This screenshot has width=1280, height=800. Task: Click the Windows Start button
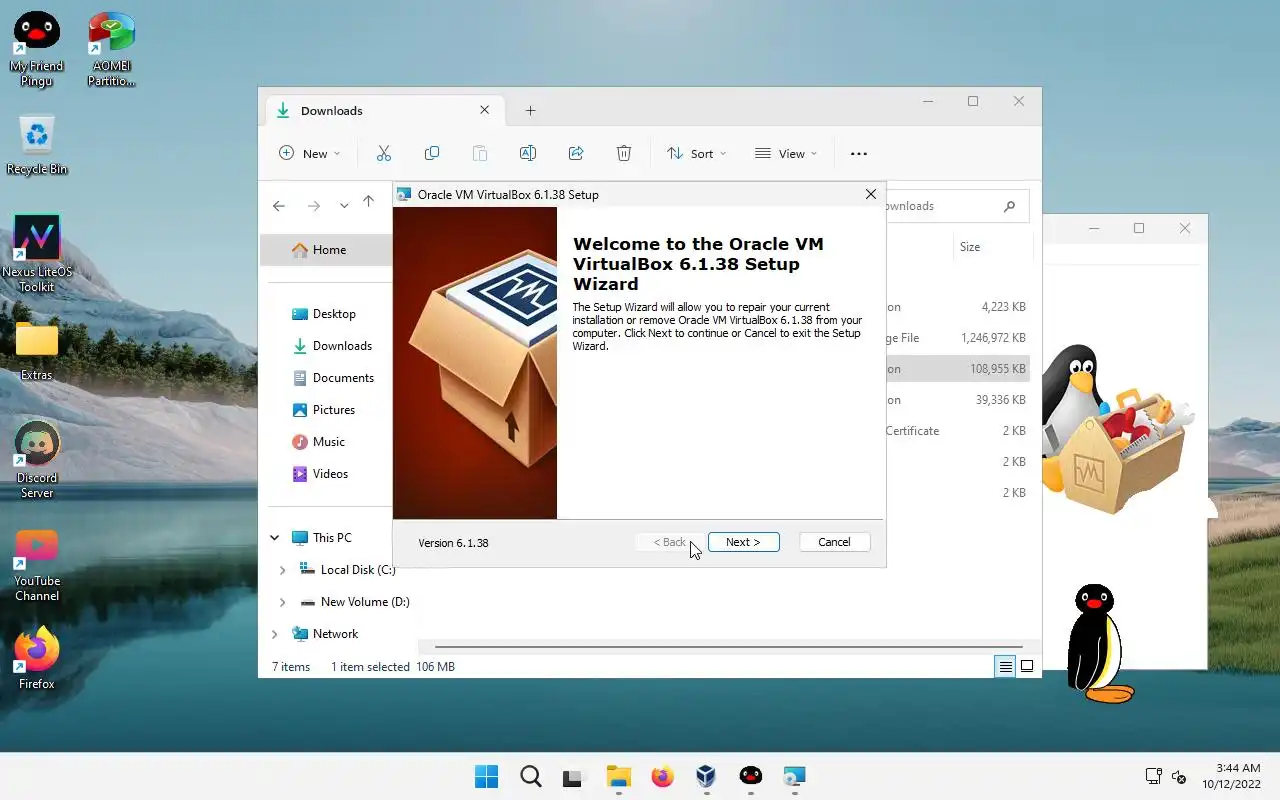487,776
